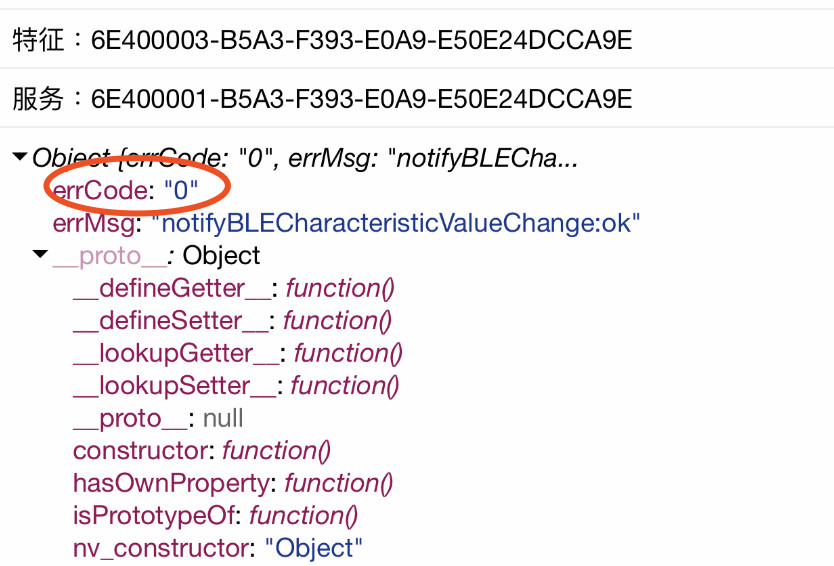Select the __lookupSetter__ entry
The width and height of the screenshot is (834, 566).
click(x=162, y=386)
